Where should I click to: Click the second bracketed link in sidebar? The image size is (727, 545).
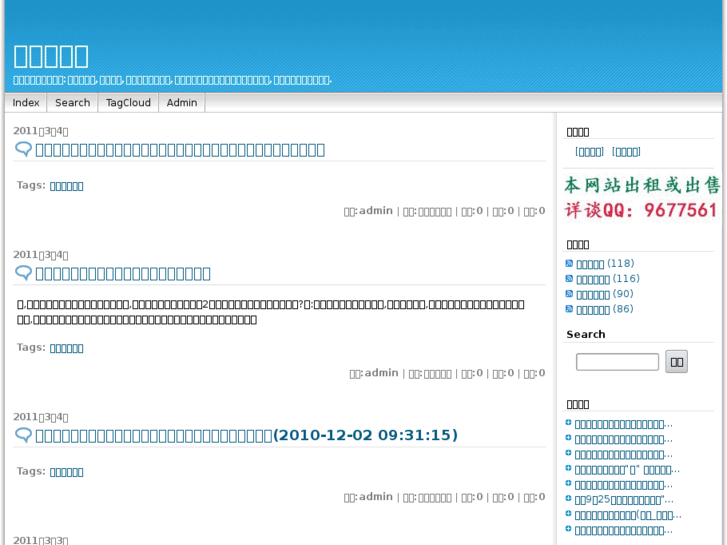626,152
